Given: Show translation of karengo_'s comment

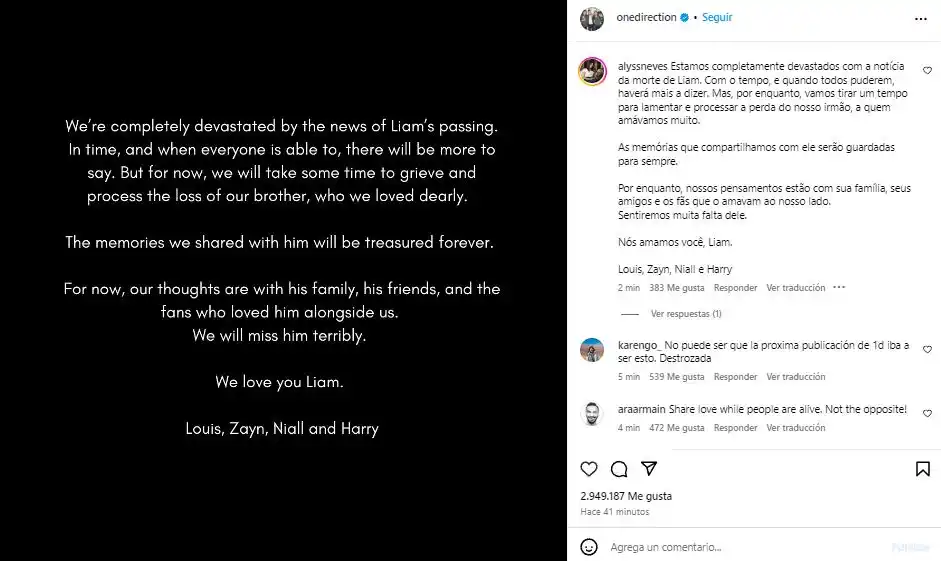Looking at the screenshot, I should coord(796,377).
